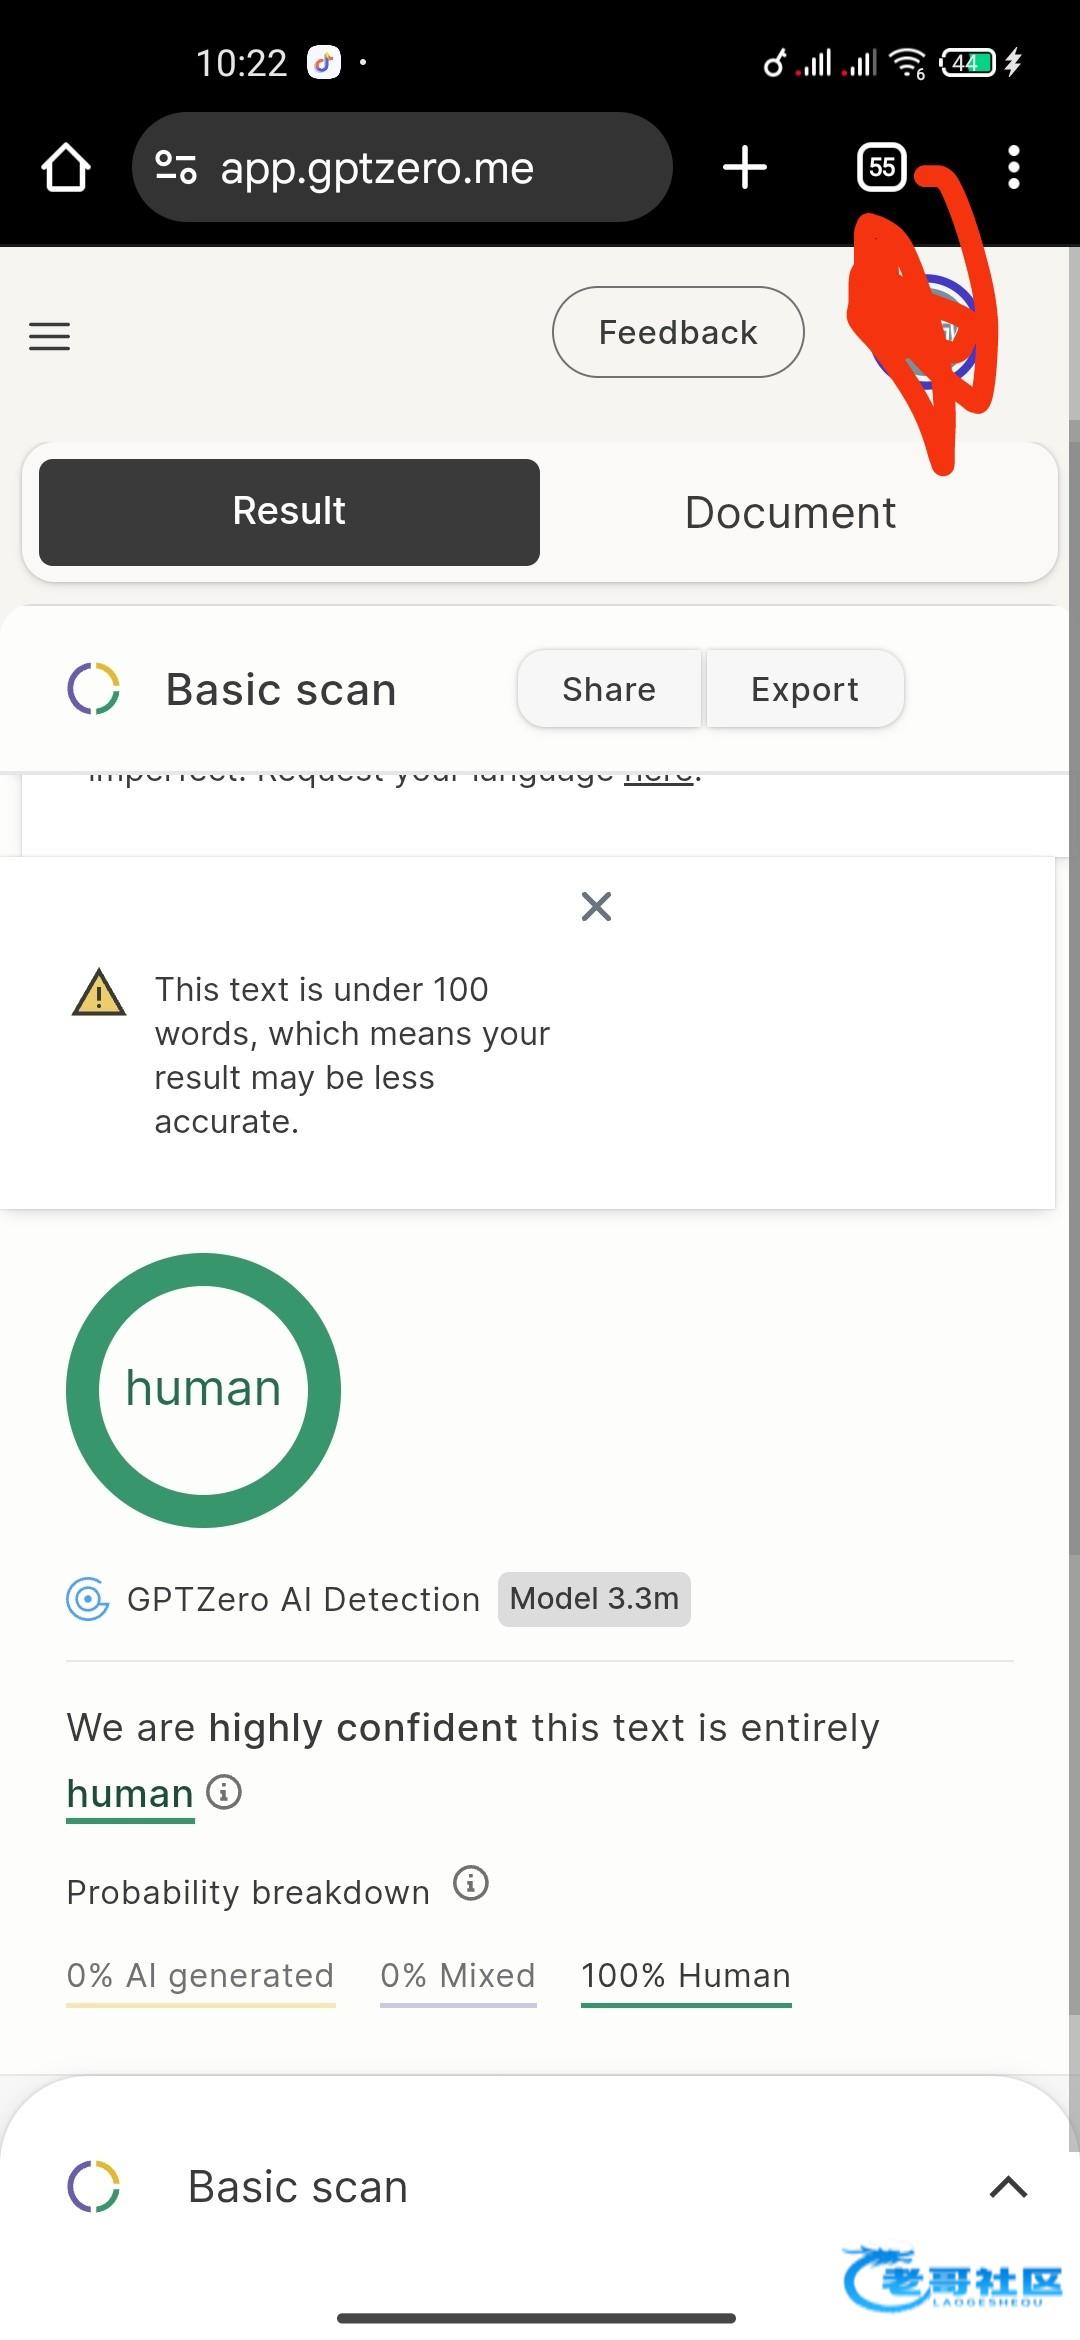This screenshot has width=1080, height=2340.
Task: Collapse the bottom Basic scan panel
Action: [1008, 2187]
